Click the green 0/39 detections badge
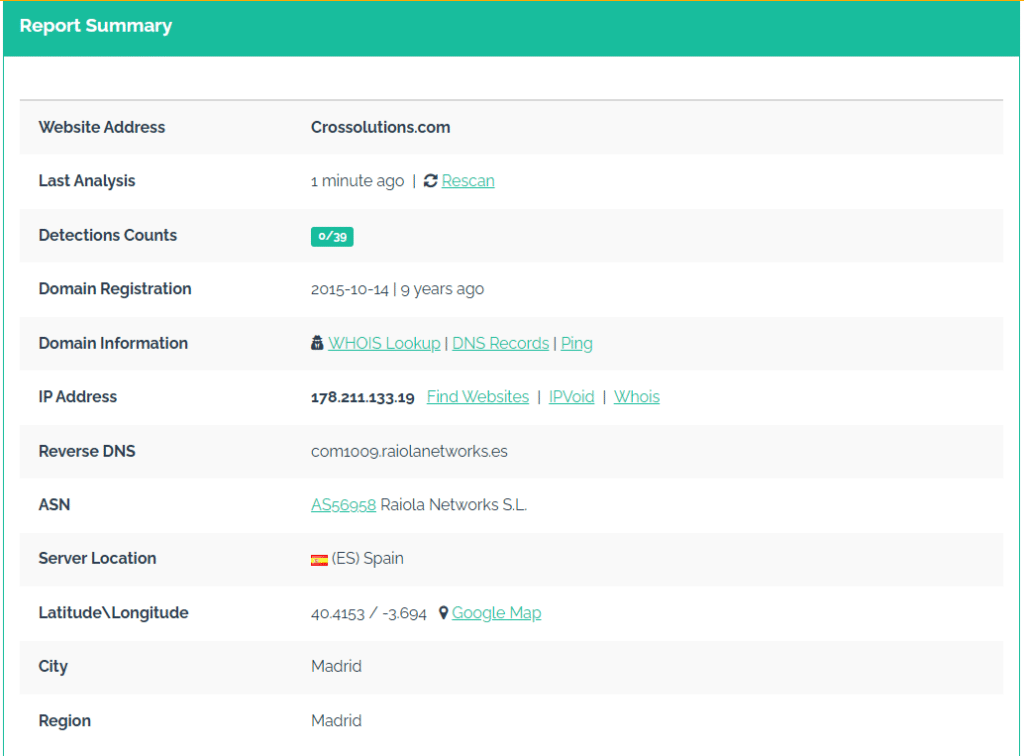This screenshot has width=1024, height=756. pos(332,236)
